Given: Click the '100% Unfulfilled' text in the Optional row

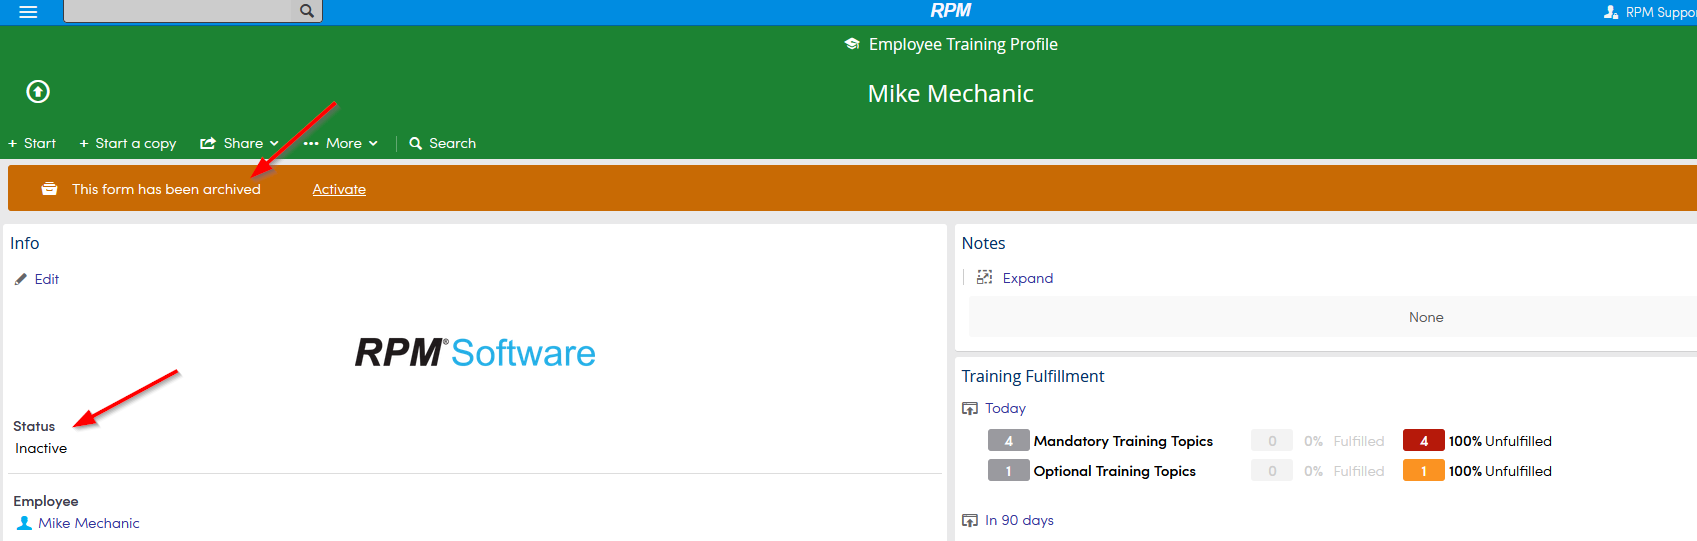Looking at the screenshot, I should click(x=1500, y=471).
